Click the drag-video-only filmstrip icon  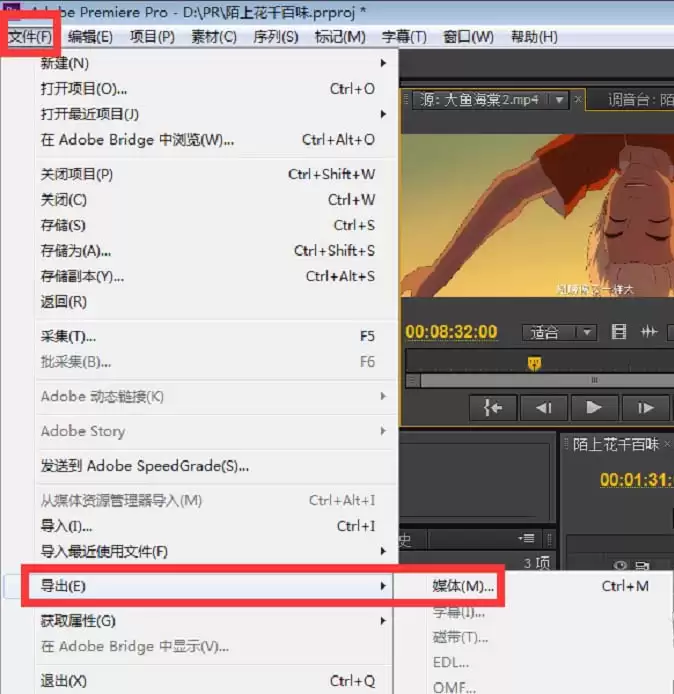618,332
